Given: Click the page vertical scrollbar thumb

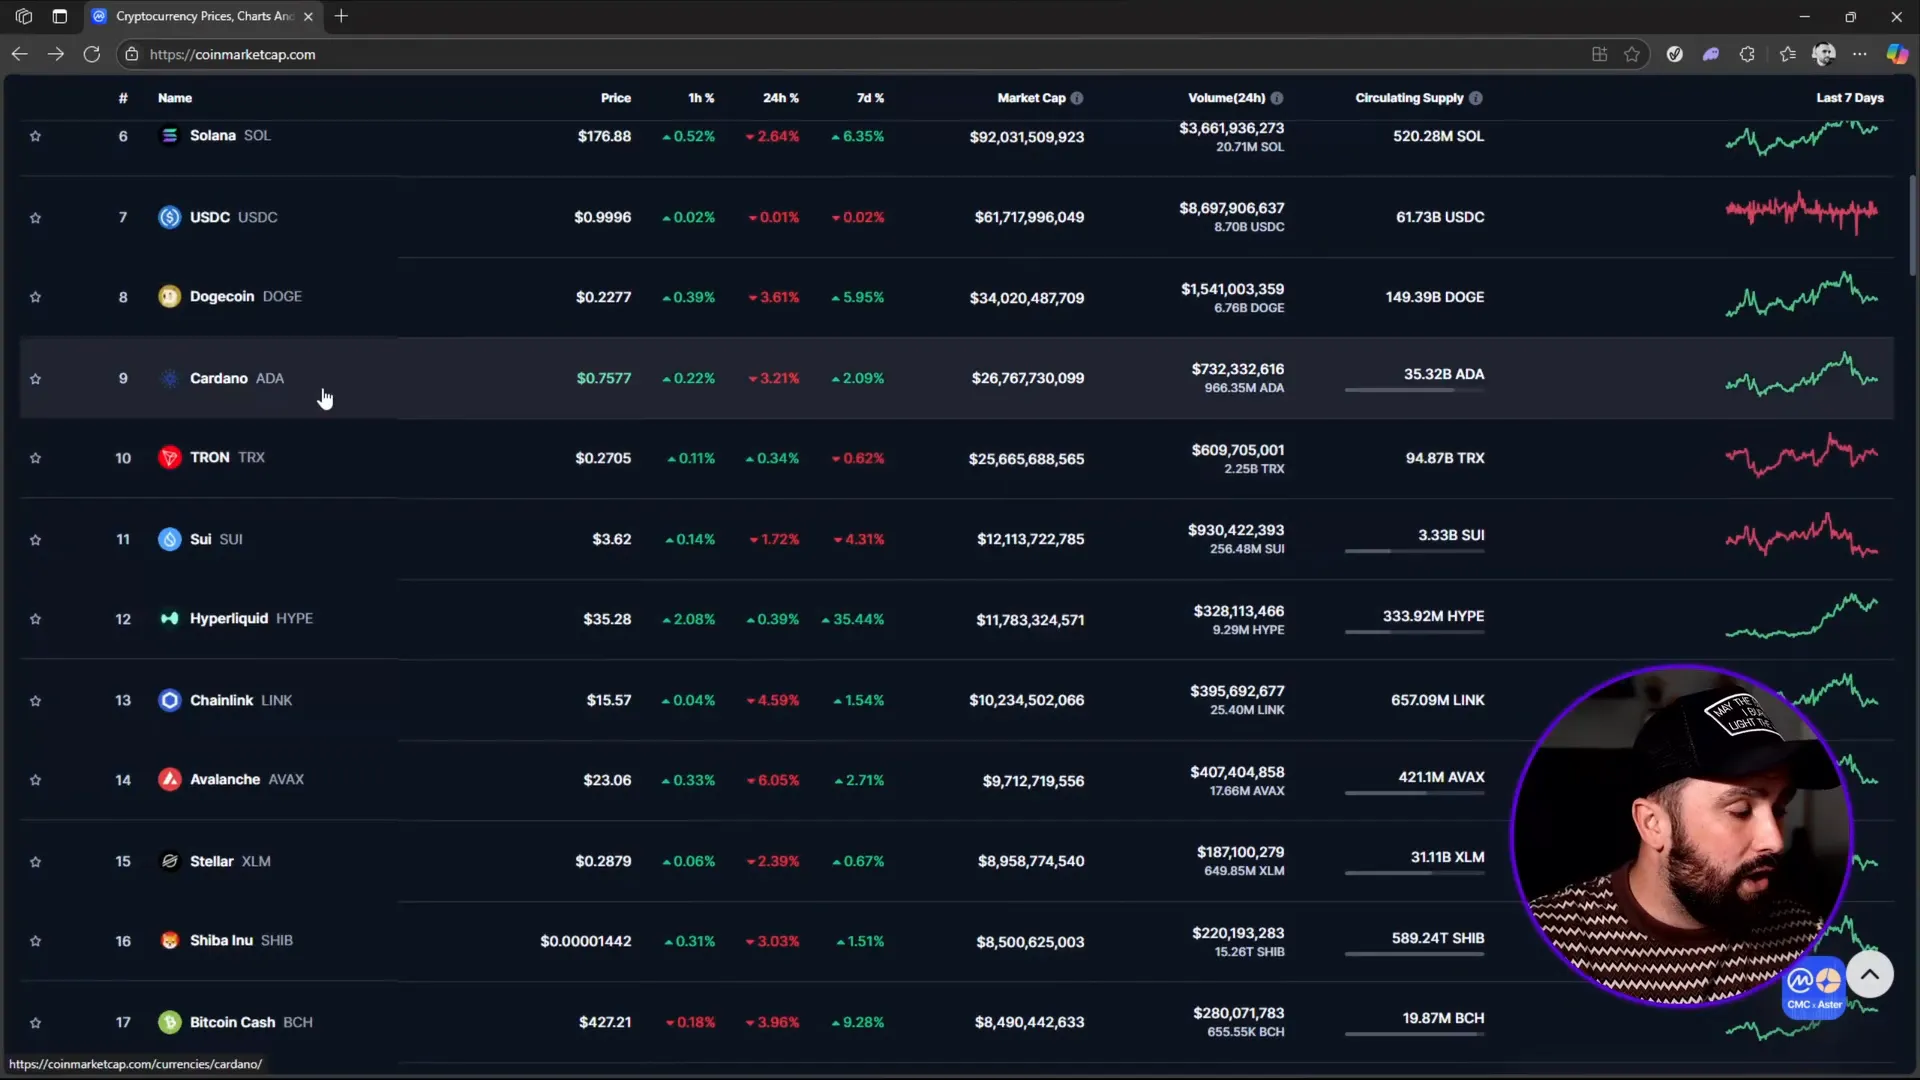Looking at the screenshot, I should (x=1912, y=225).
